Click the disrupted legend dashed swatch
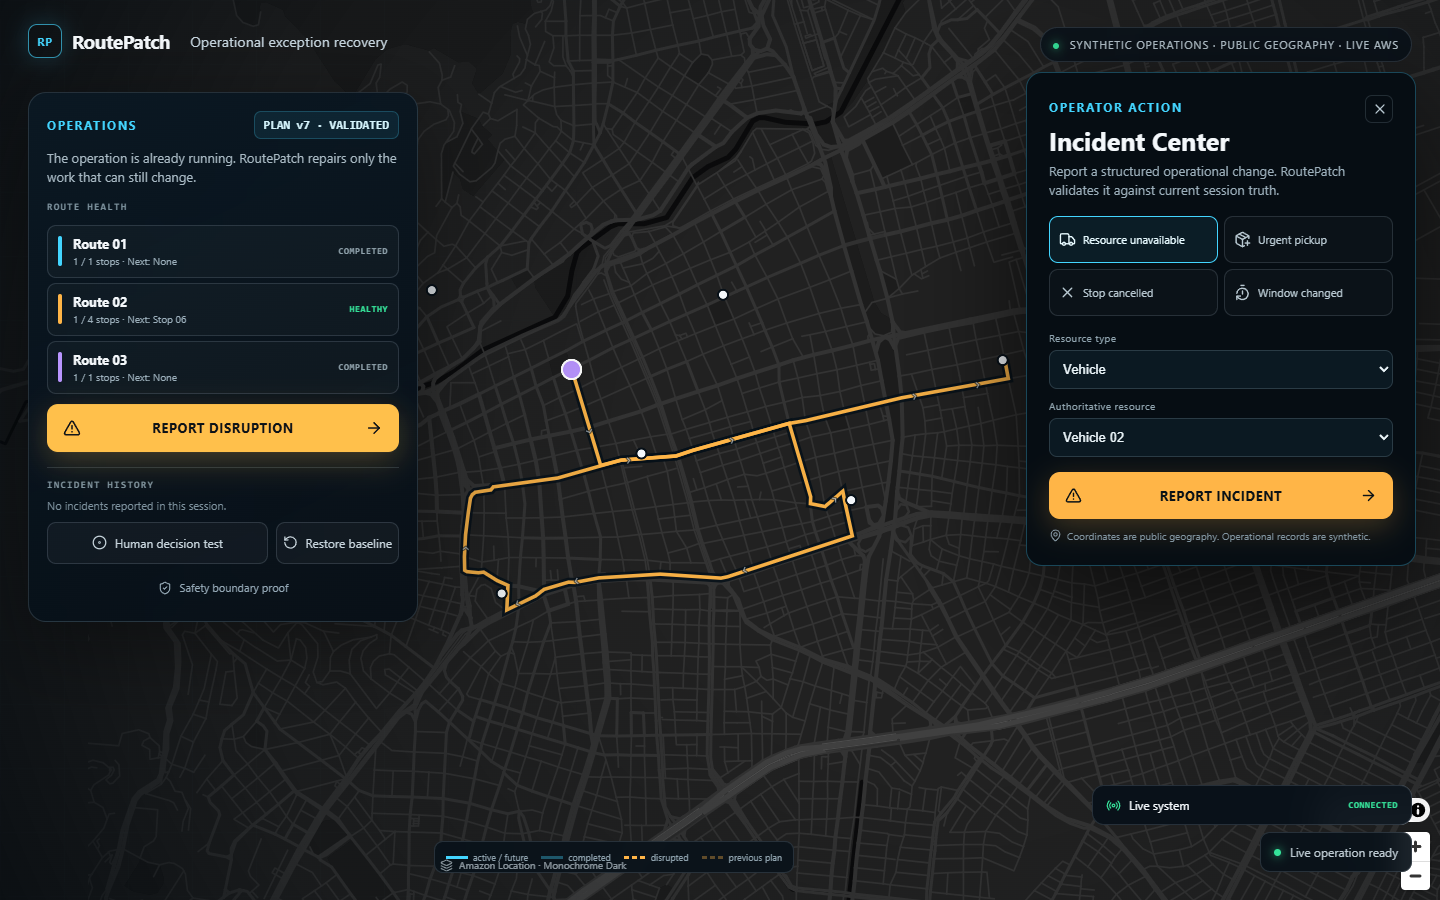The width and height of the screenshot is (1440, 900). click(634, 858)
